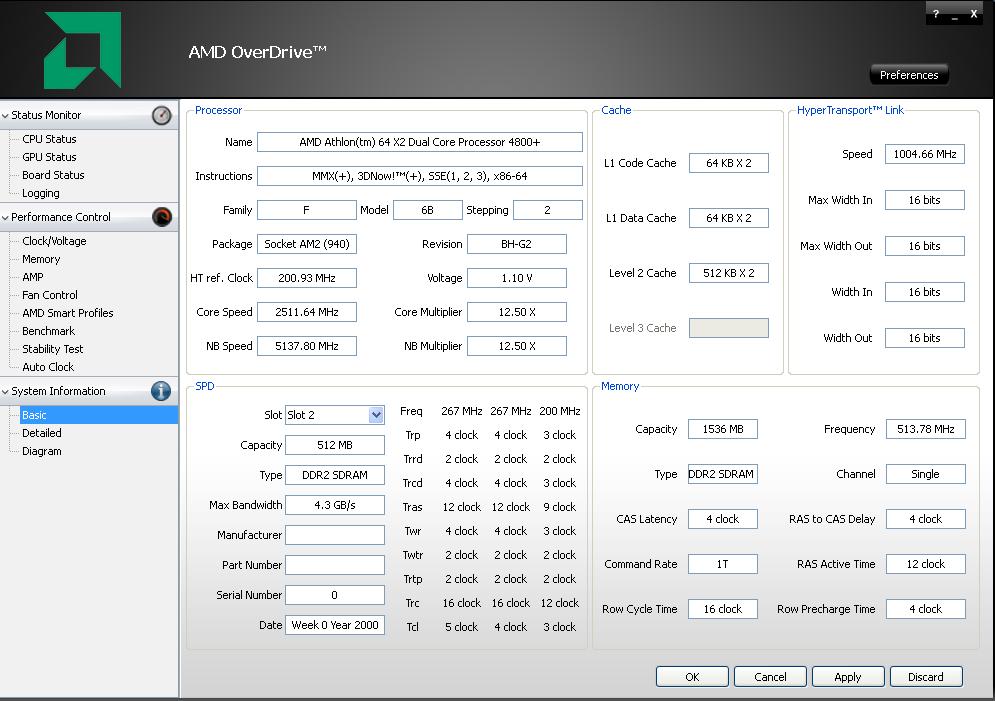This screenshot has width=995, height=701.
Task: Click the Channel Single field
Action: (926, 474)
